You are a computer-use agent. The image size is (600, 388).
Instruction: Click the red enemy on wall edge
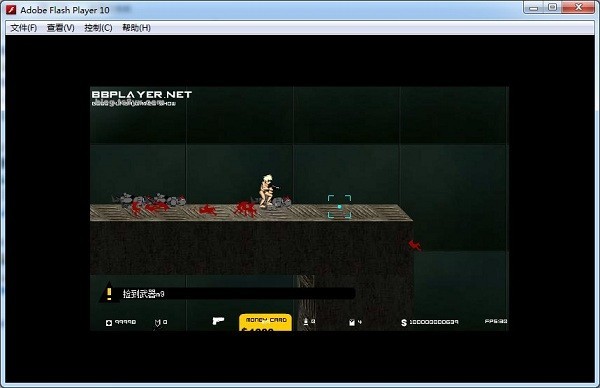415,245
